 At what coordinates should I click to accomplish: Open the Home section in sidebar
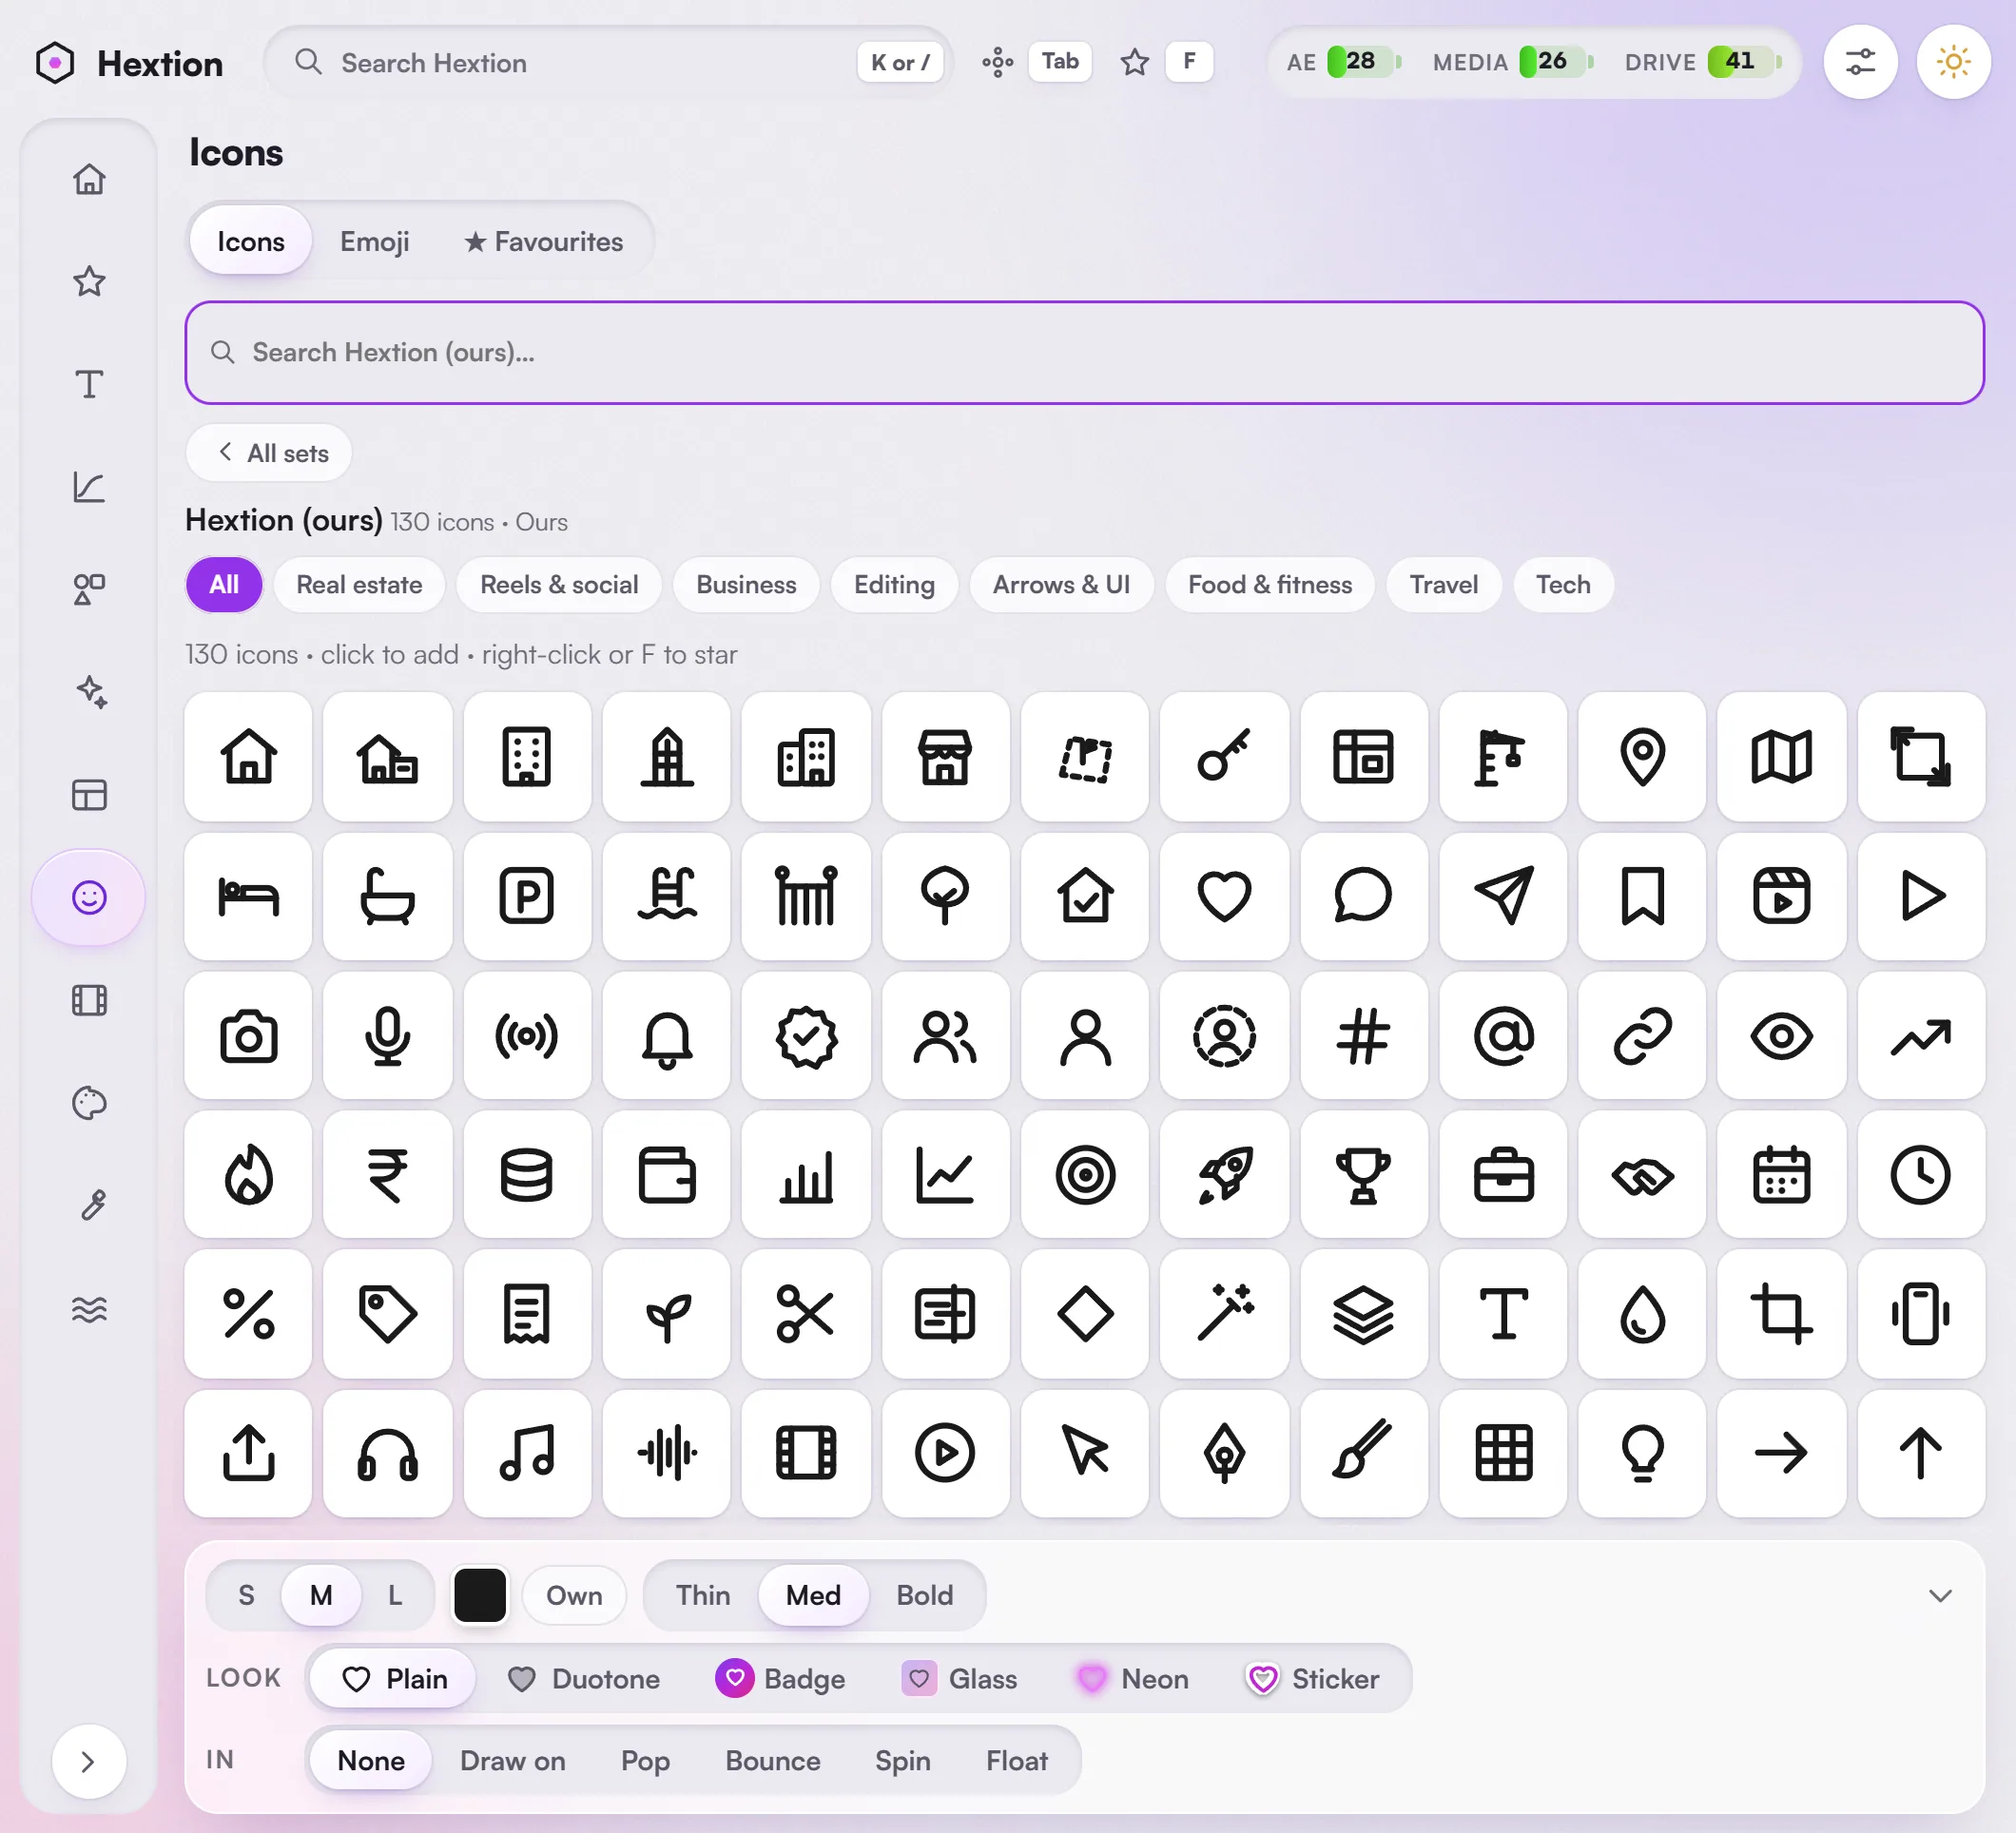(89, 179)
